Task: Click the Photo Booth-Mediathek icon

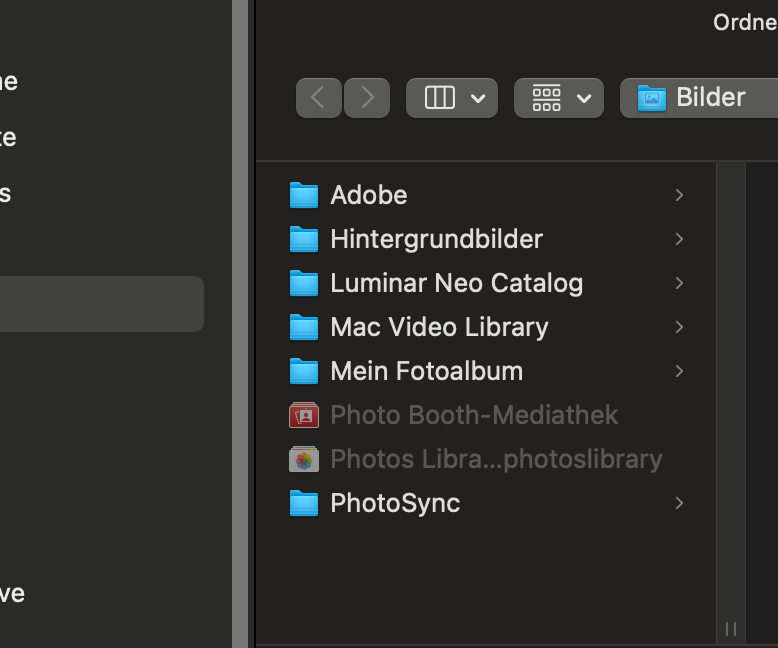Action: (304, 415)
